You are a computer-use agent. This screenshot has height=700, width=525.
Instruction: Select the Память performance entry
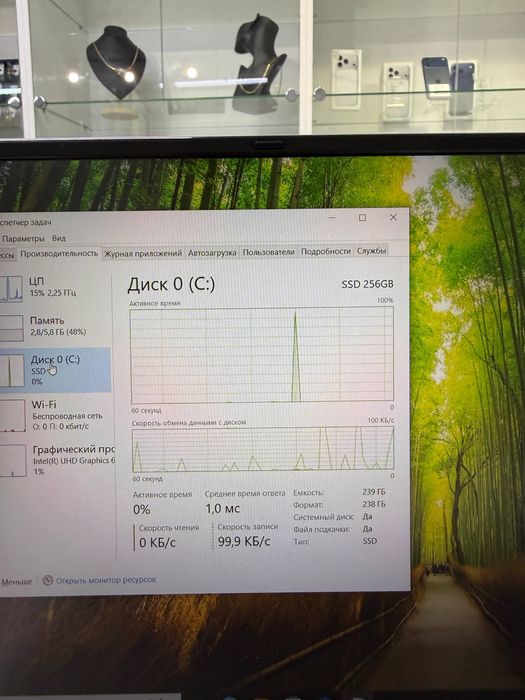[54, 326]
